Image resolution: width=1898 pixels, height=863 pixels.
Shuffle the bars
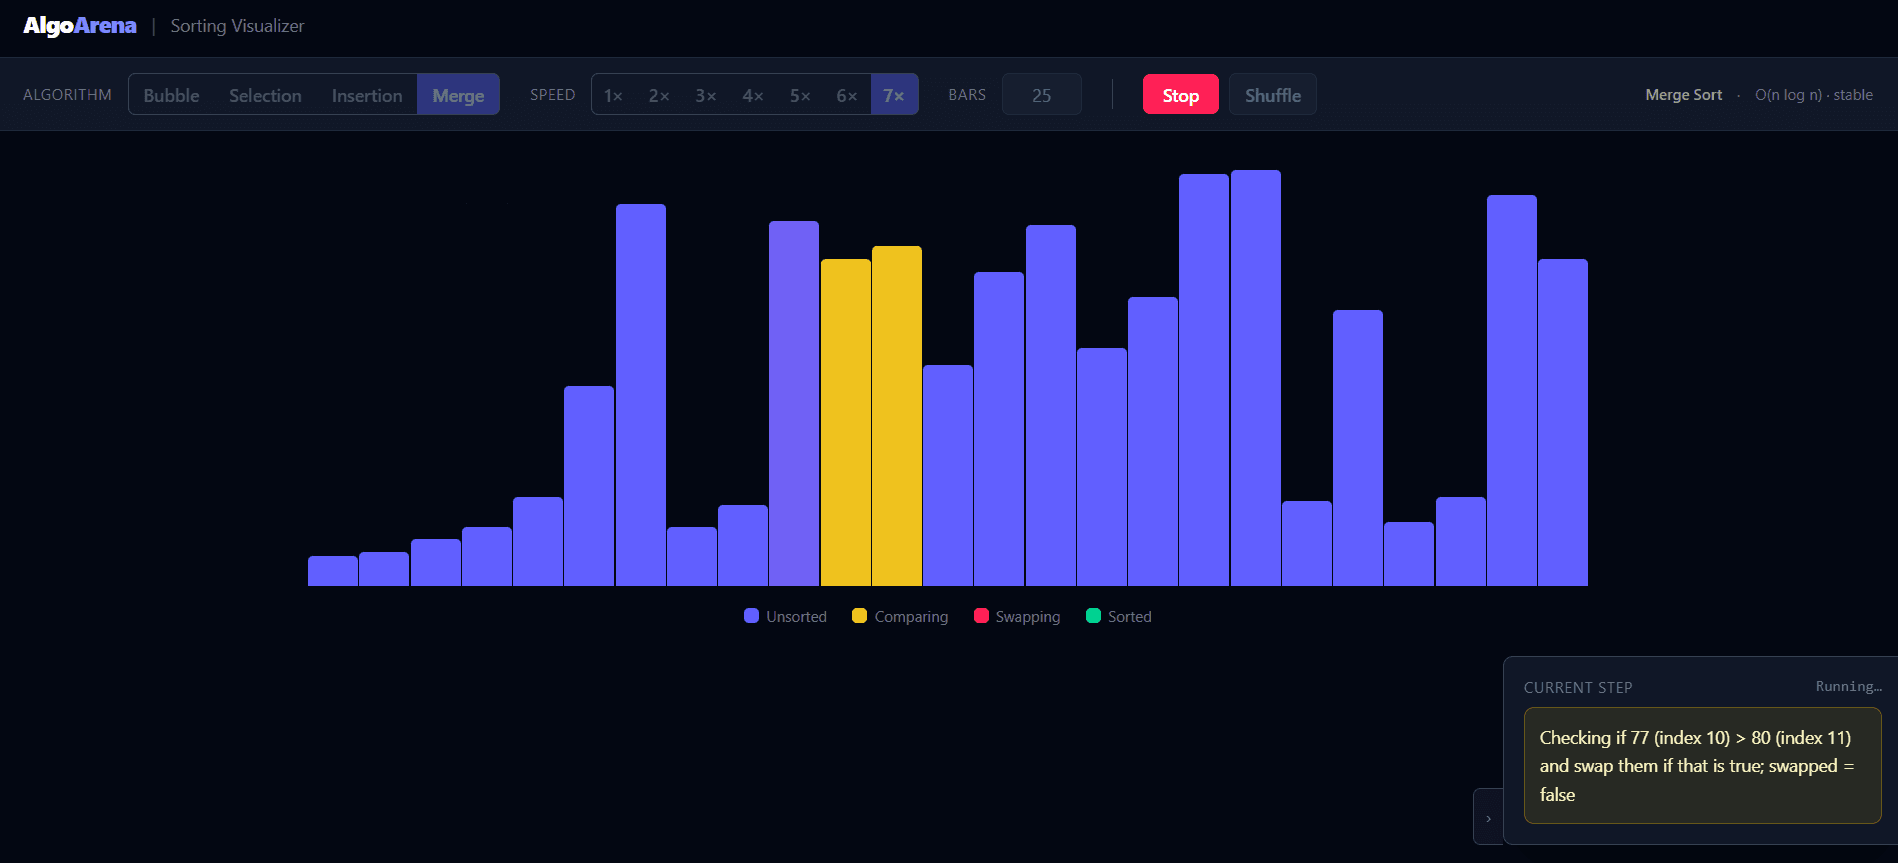(x=1273, y=95)
